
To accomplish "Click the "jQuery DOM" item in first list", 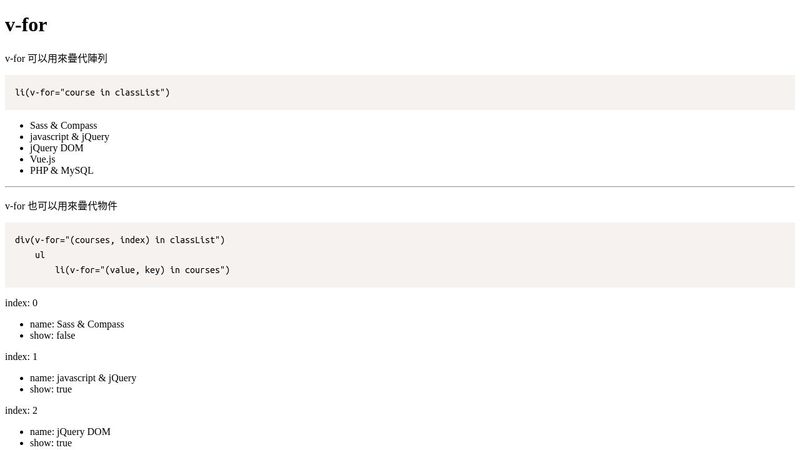I will 56,148.
